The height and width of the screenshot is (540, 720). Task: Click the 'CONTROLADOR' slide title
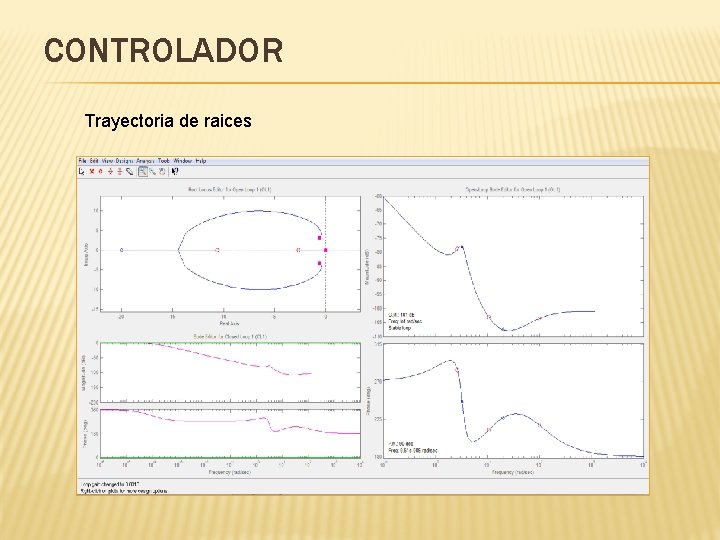(163, 51)
